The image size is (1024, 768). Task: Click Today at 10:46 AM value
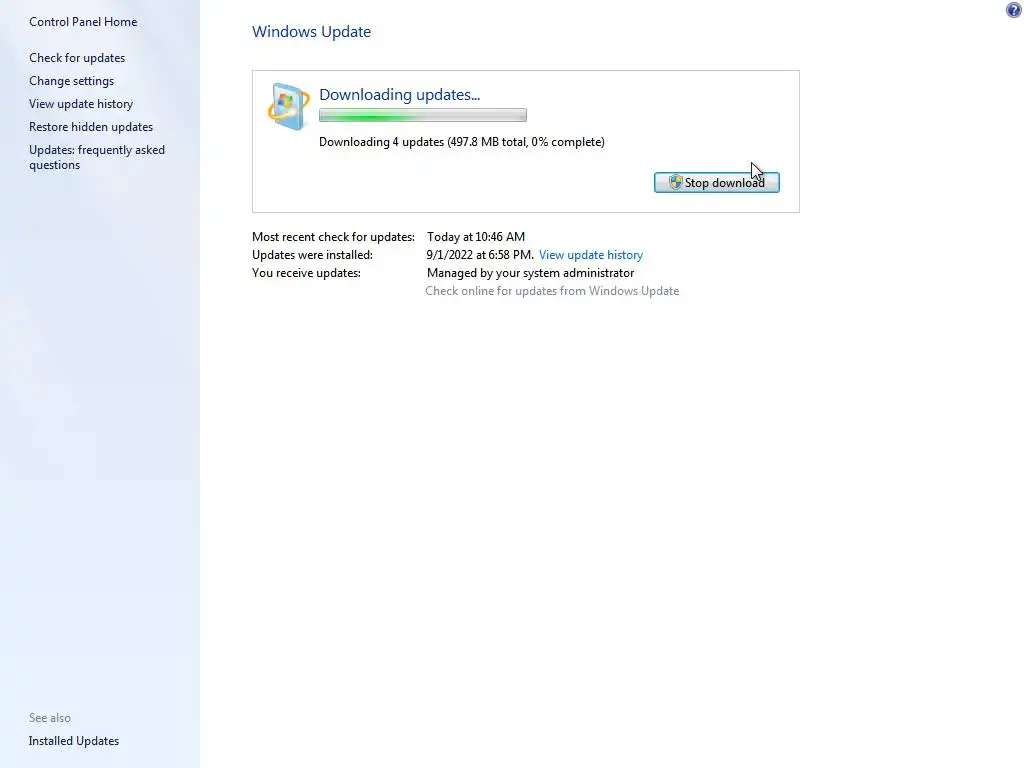[x=475, y=236]
